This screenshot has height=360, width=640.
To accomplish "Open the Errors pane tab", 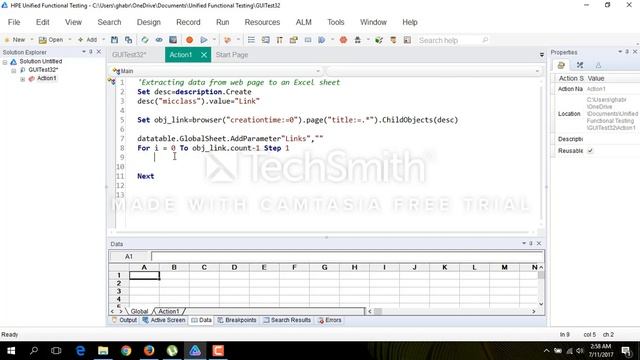I will (x=330, y=320).
